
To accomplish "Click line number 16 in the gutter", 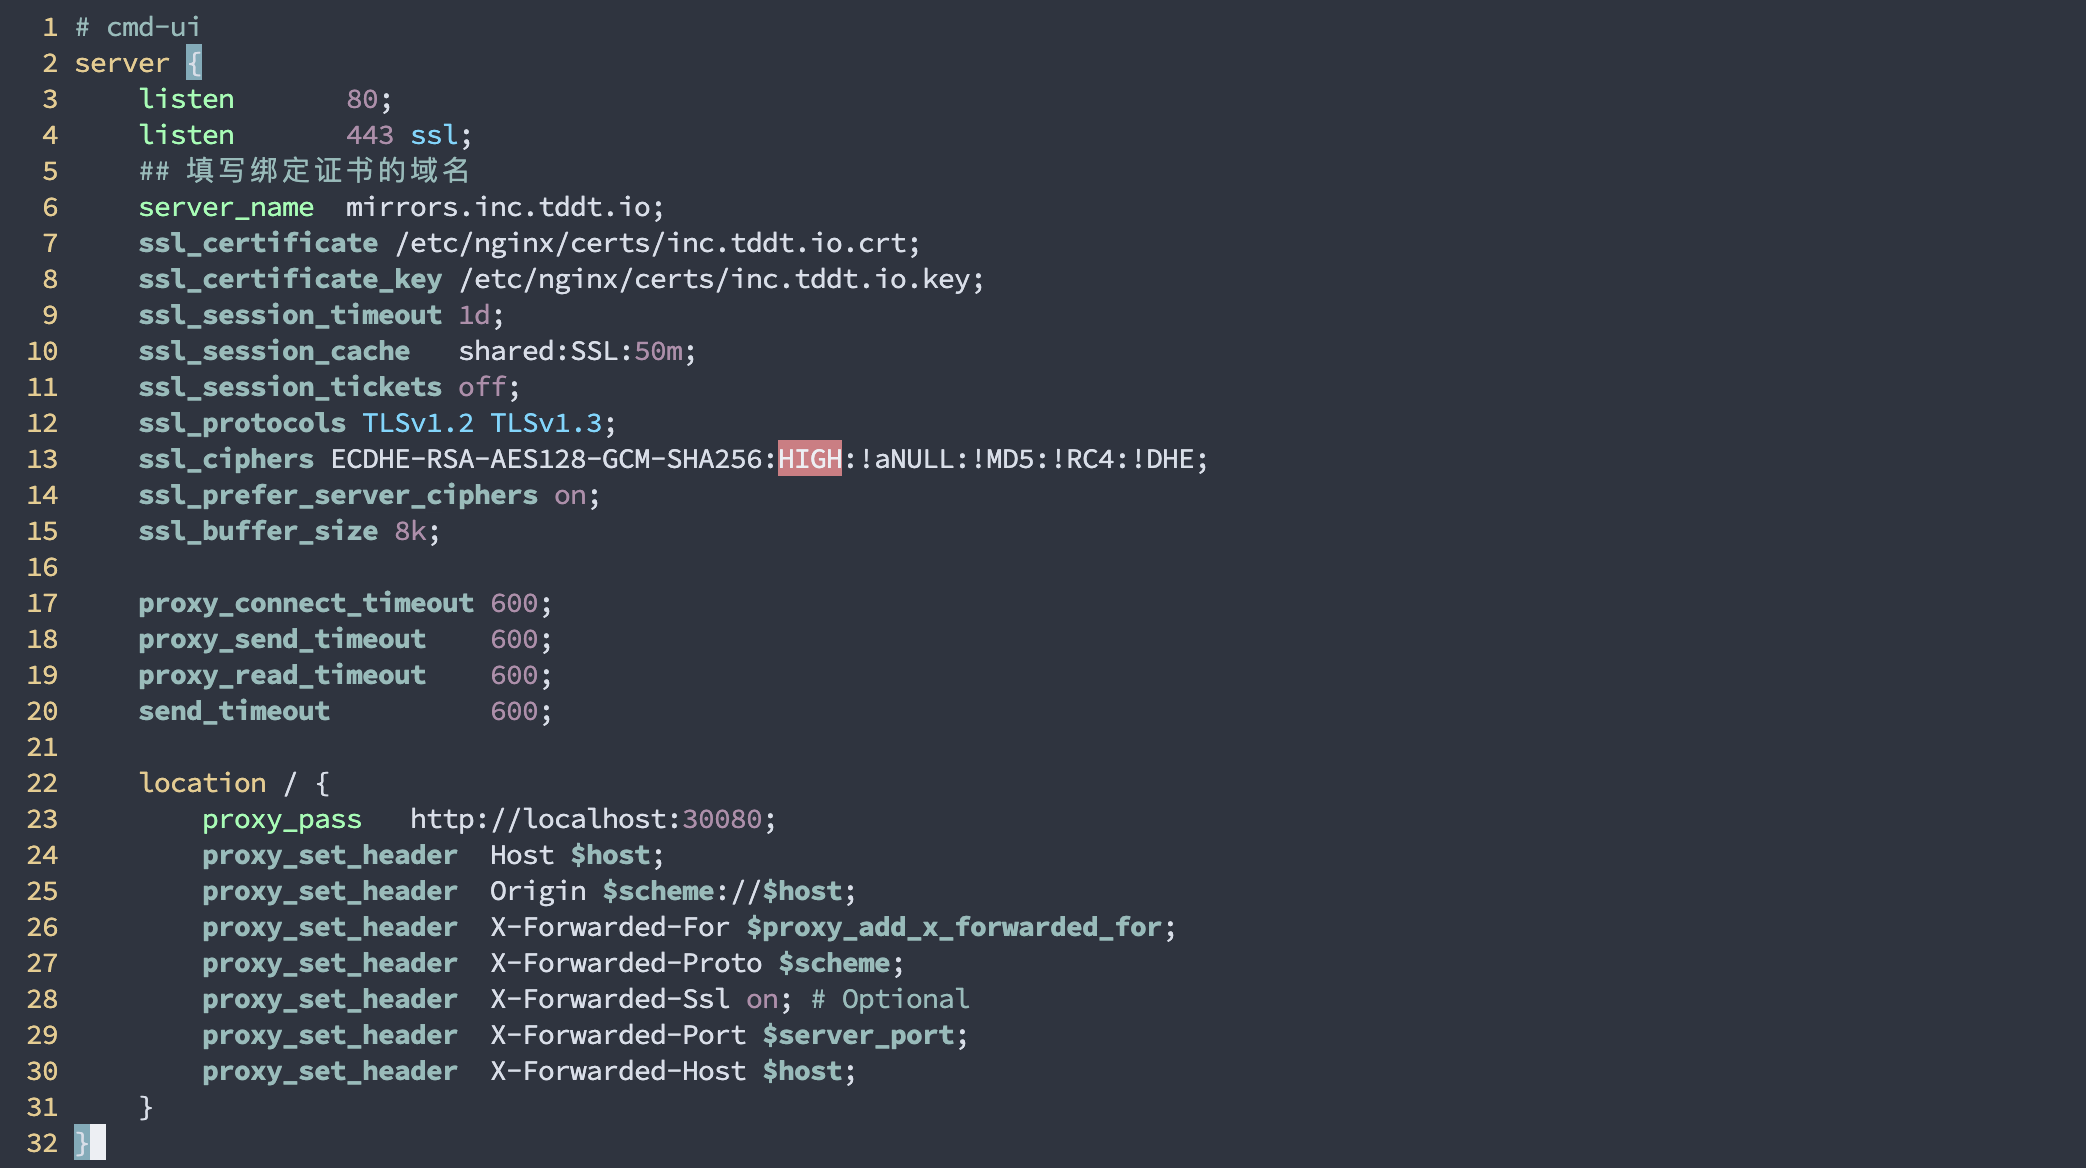I will pyautogui.click(x=42, y=567).
